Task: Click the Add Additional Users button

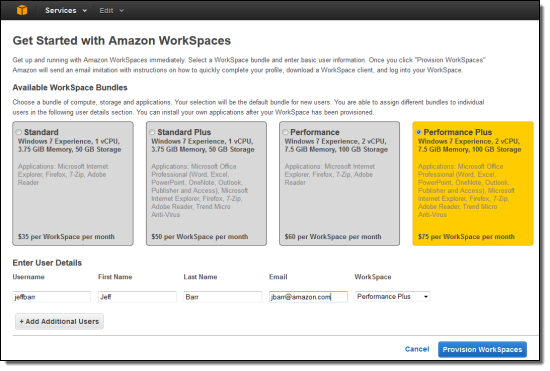Action: (59, 322)
